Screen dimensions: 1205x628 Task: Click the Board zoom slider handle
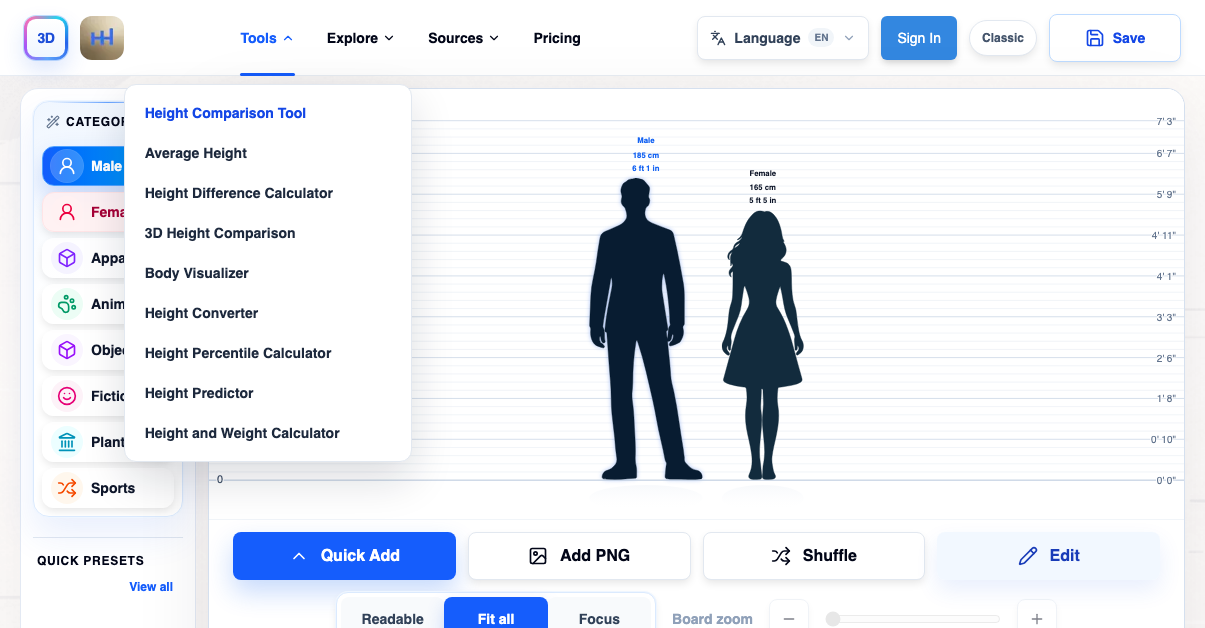(x=833, y=619)
